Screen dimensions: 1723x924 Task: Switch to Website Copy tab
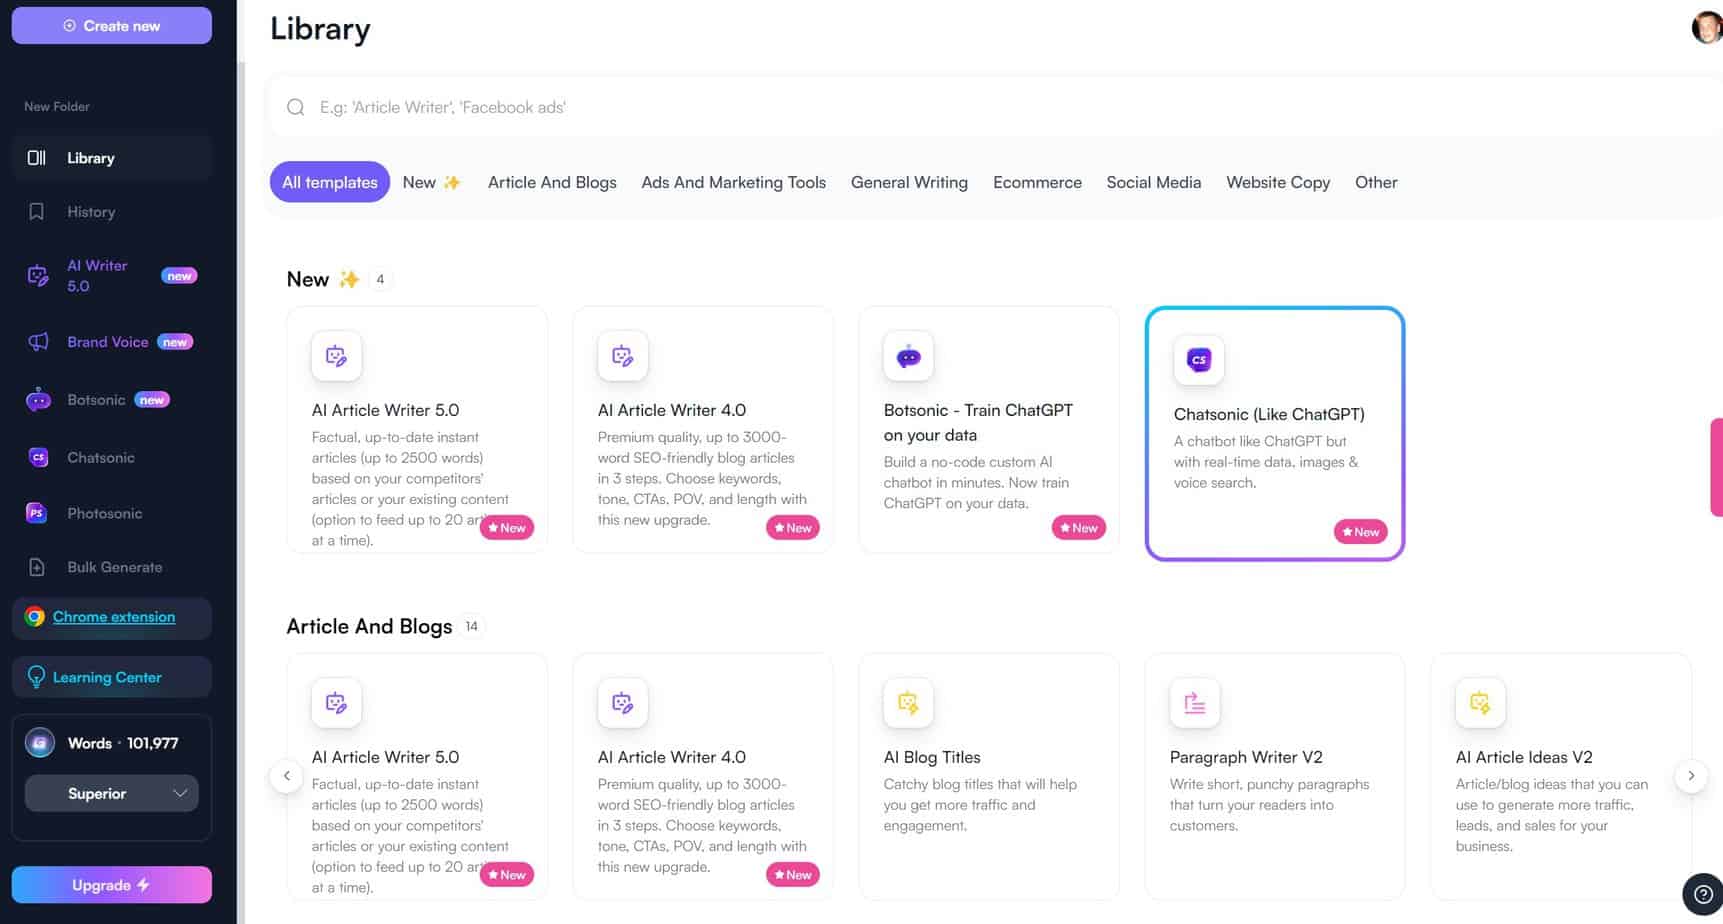(x=1278, y=182)
